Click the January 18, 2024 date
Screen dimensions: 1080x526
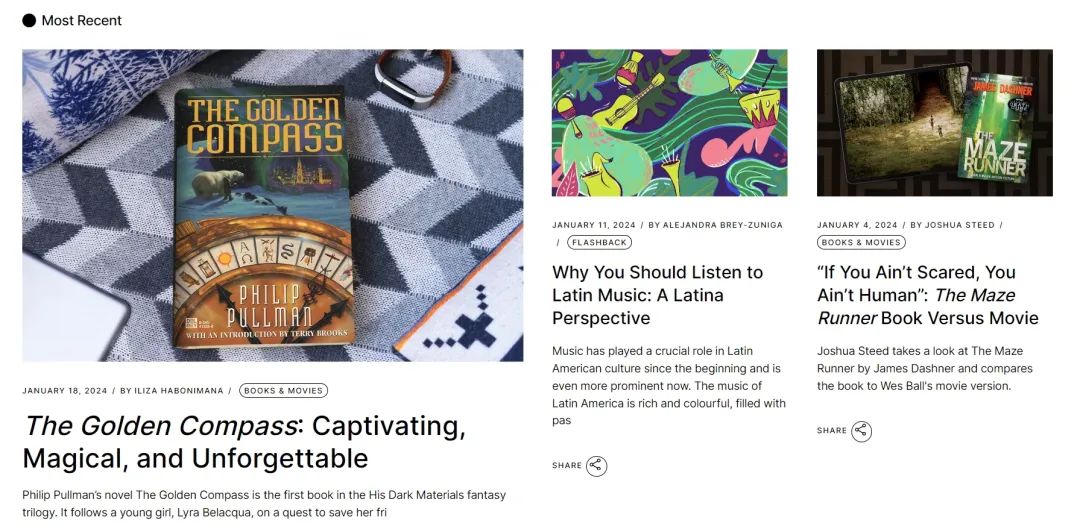65,390
